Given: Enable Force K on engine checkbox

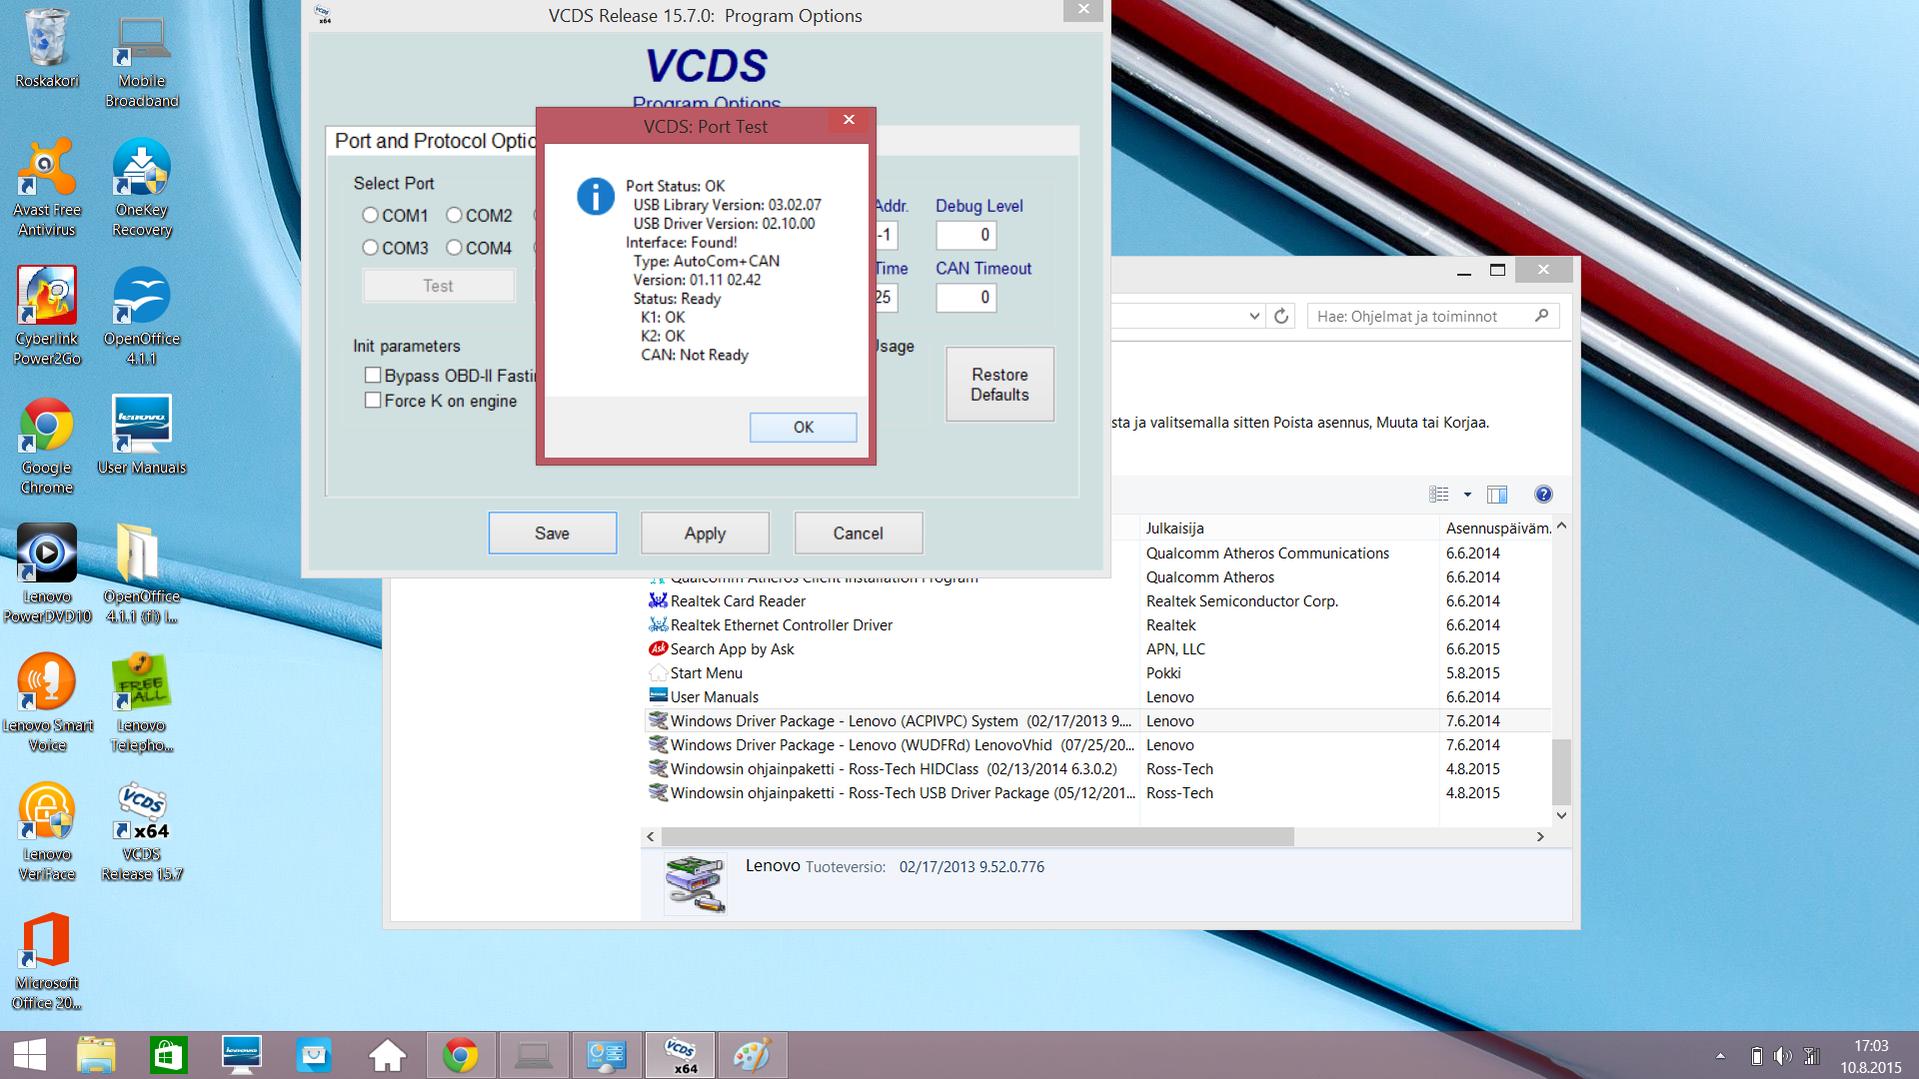Looking at the screenshot, I should (373, 400).
